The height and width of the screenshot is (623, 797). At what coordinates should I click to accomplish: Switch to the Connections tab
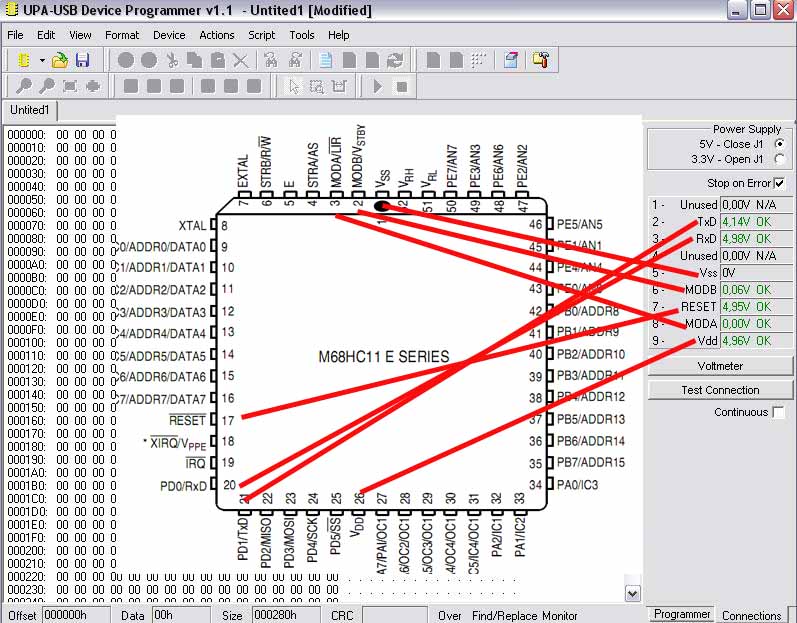pos(751,615)
